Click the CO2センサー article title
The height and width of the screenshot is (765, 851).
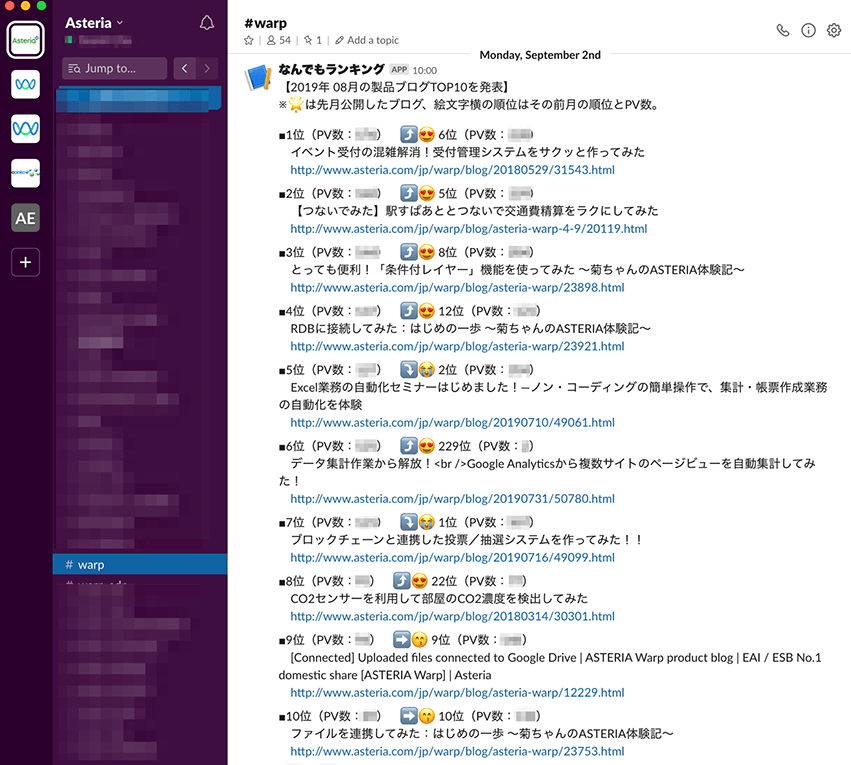(439, 598)
